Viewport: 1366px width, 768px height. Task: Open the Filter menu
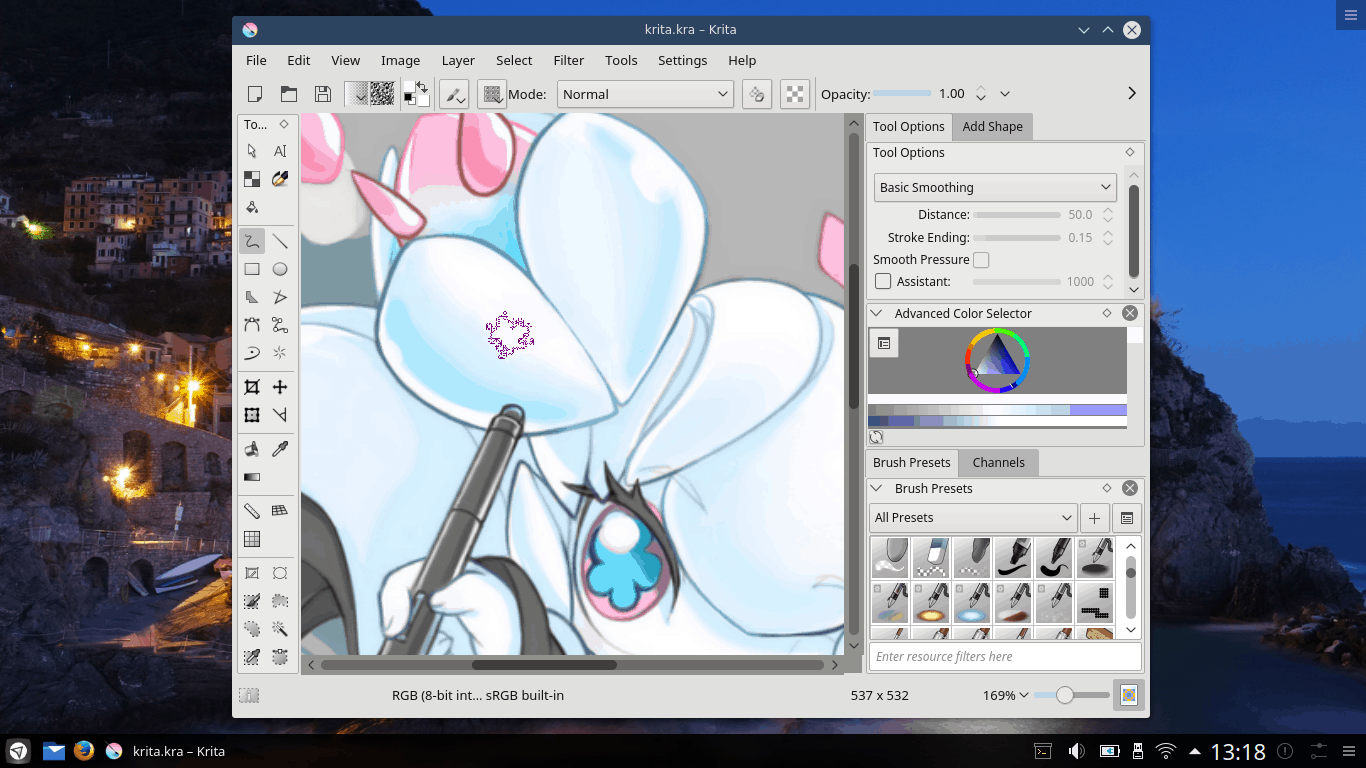click(x=569, y=60)
